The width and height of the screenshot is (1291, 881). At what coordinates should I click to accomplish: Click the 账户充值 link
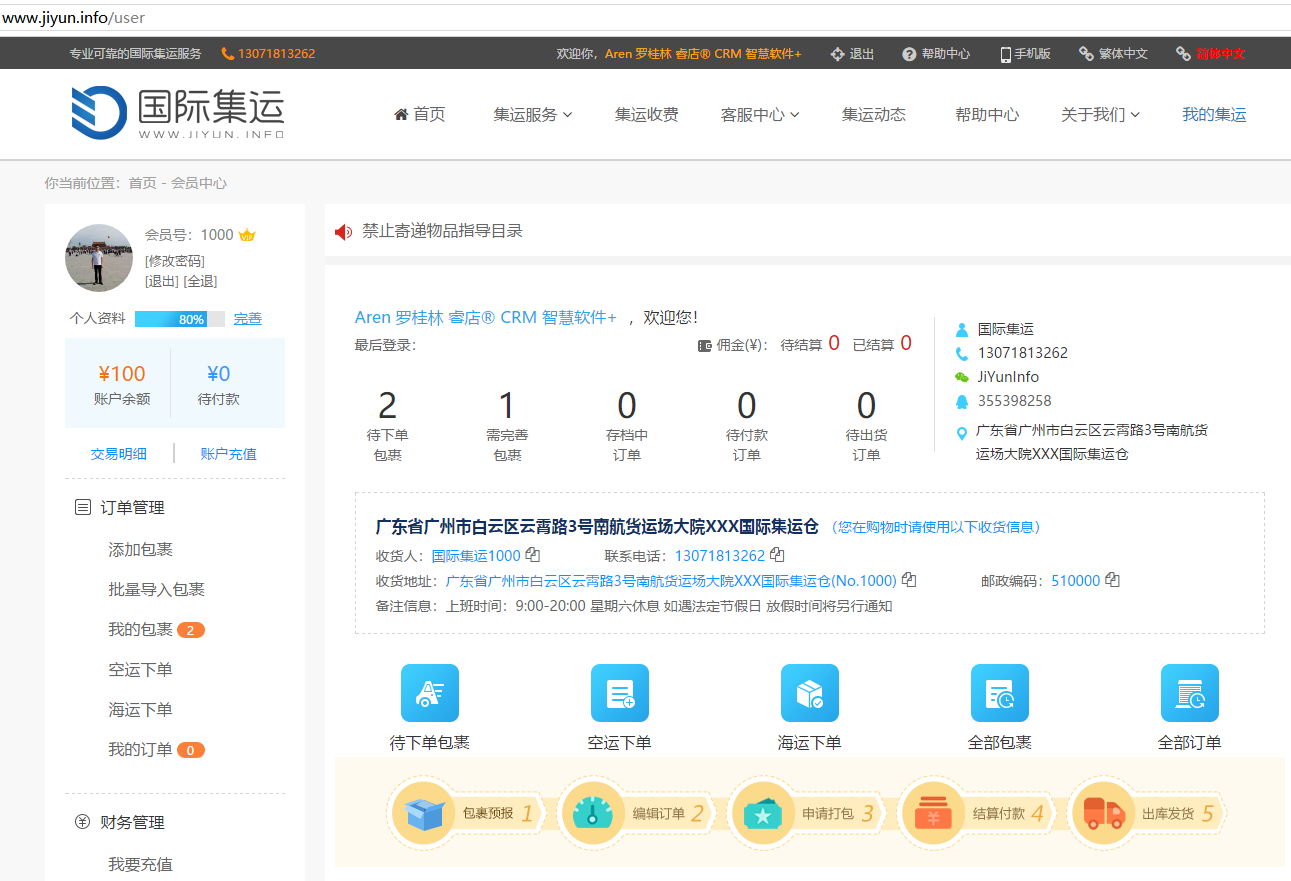(228, 454)
